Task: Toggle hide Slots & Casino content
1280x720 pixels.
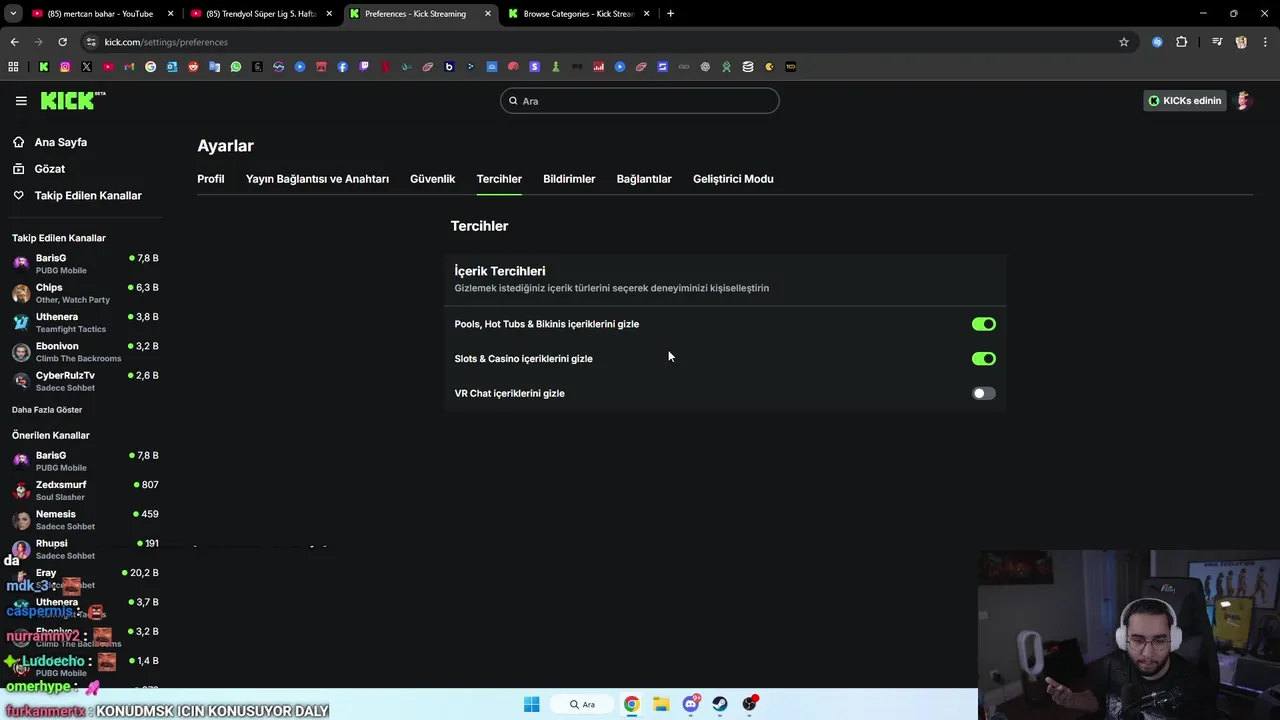Action: click(984, 359)
